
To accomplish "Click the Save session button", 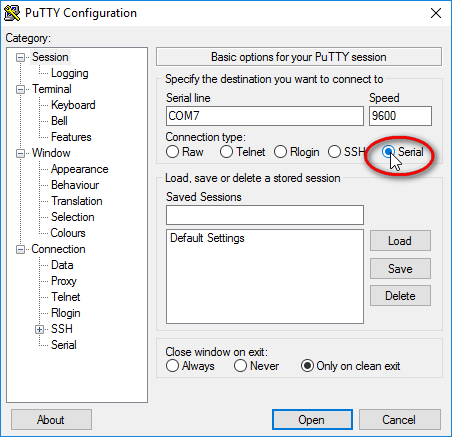I will coord(400,268).
